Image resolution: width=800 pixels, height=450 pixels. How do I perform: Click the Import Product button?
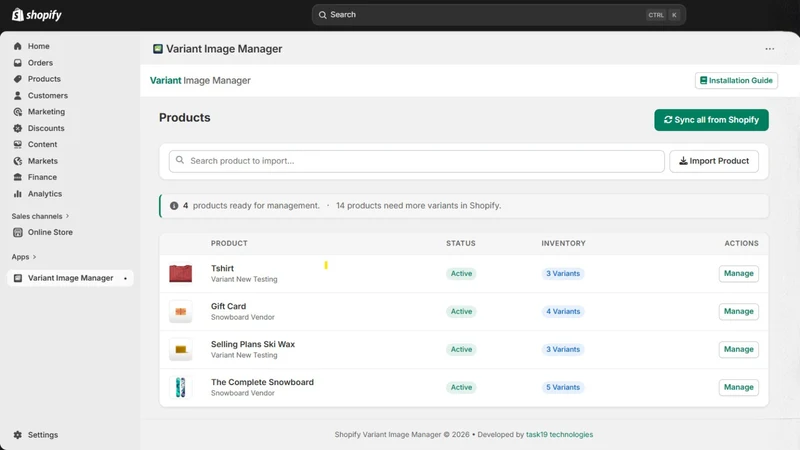pos(714,161)
